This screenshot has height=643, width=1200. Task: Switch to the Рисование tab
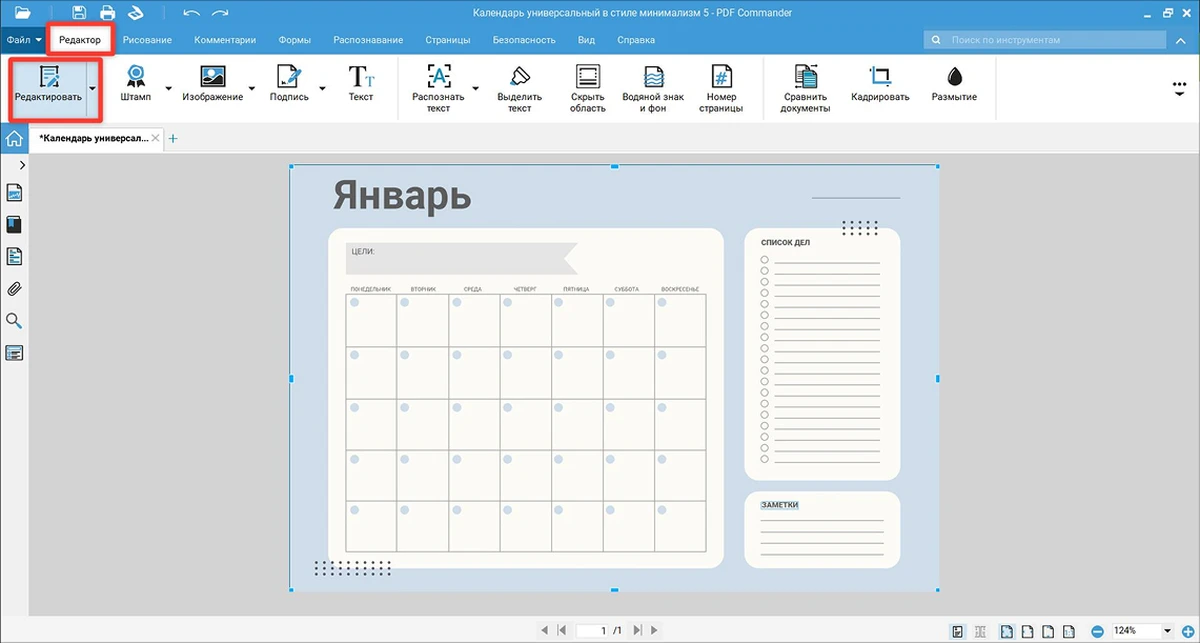pyautogui.click(x=147, y=40)
